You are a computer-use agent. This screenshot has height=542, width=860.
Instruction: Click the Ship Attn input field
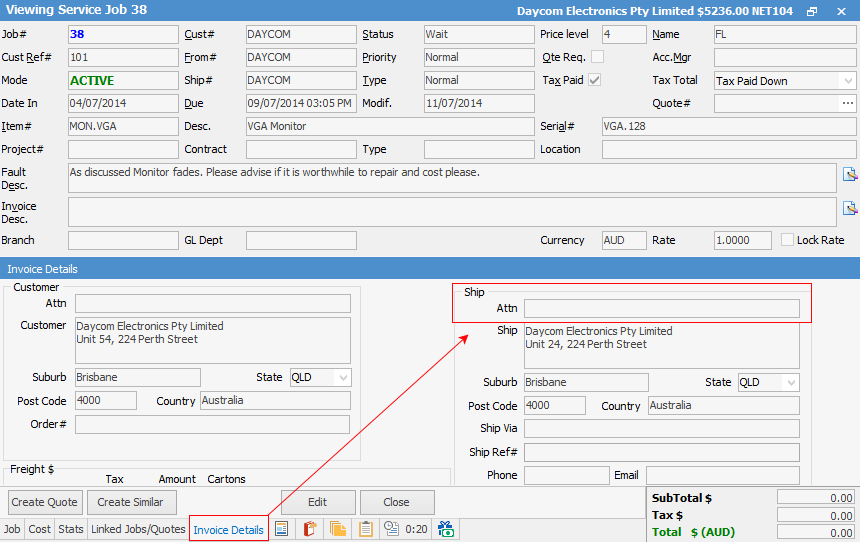coord(661,309)
